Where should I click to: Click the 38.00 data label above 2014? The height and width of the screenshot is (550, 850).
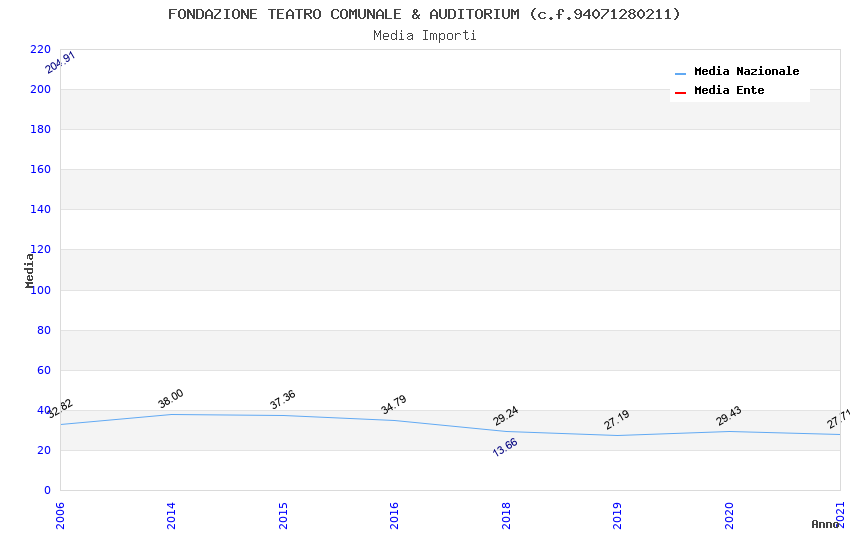171,399
